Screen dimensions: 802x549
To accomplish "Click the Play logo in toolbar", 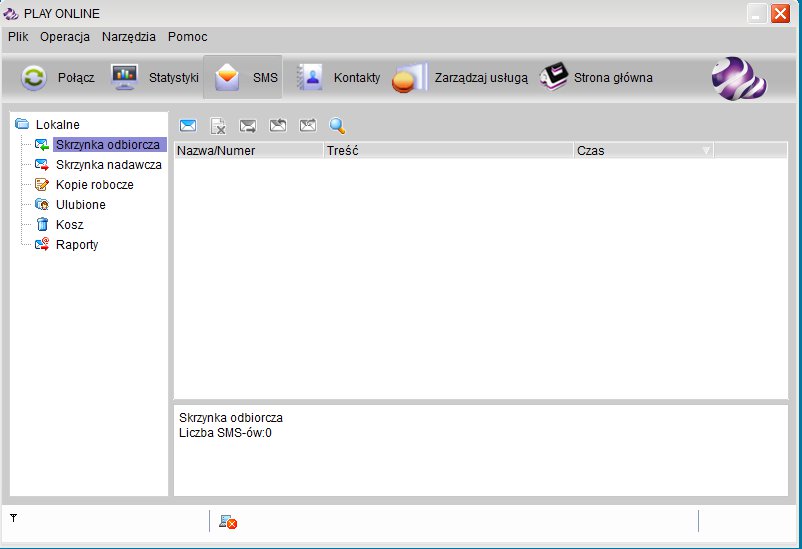I will pos(738,78).
